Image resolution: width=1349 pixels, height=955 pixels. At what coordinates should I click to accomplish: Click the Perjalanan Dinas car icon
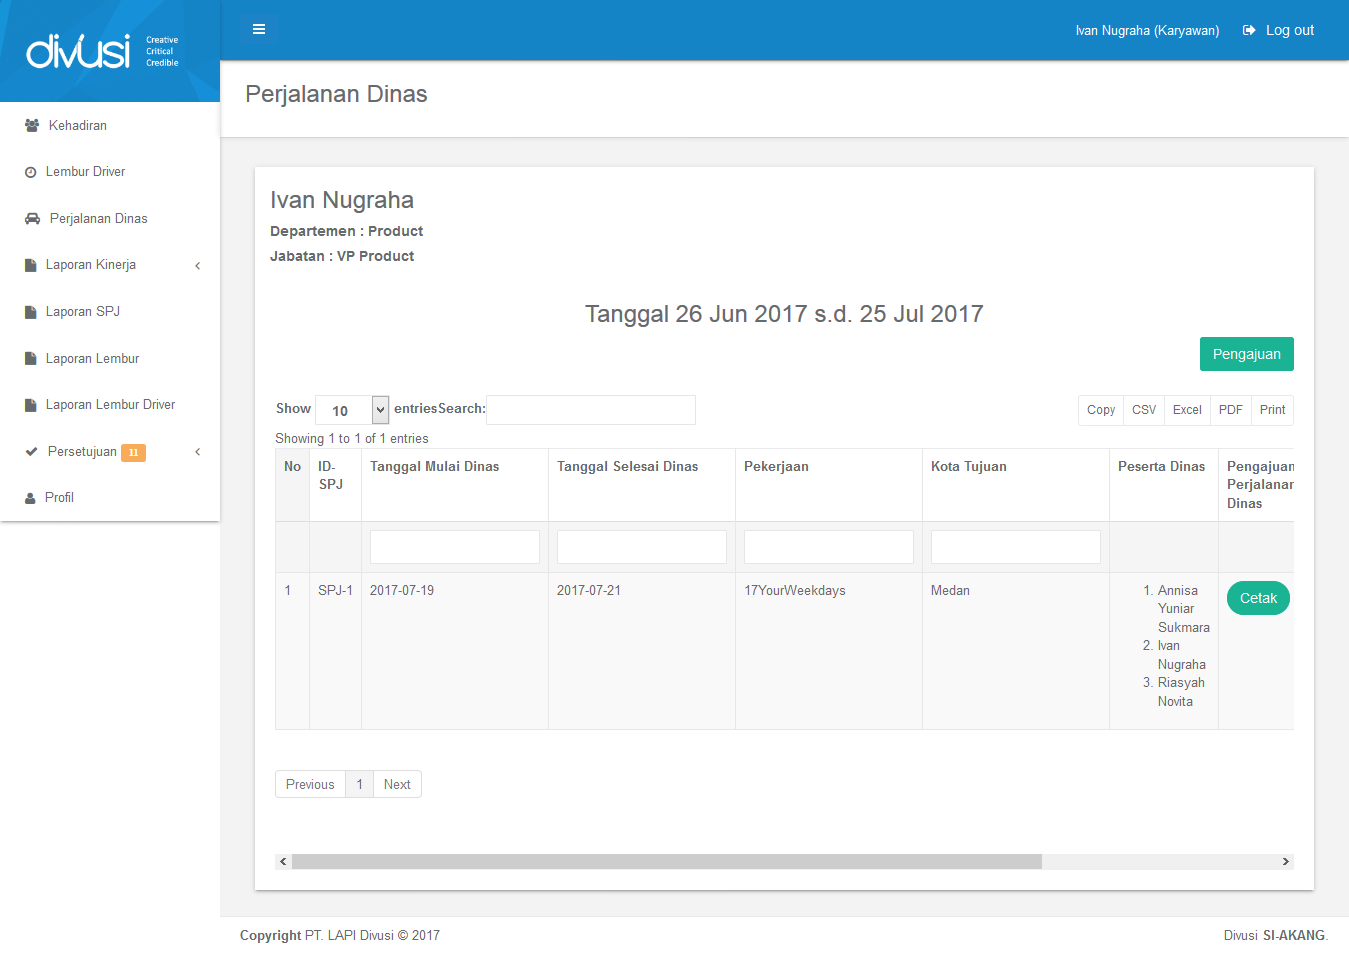point(33,219)
